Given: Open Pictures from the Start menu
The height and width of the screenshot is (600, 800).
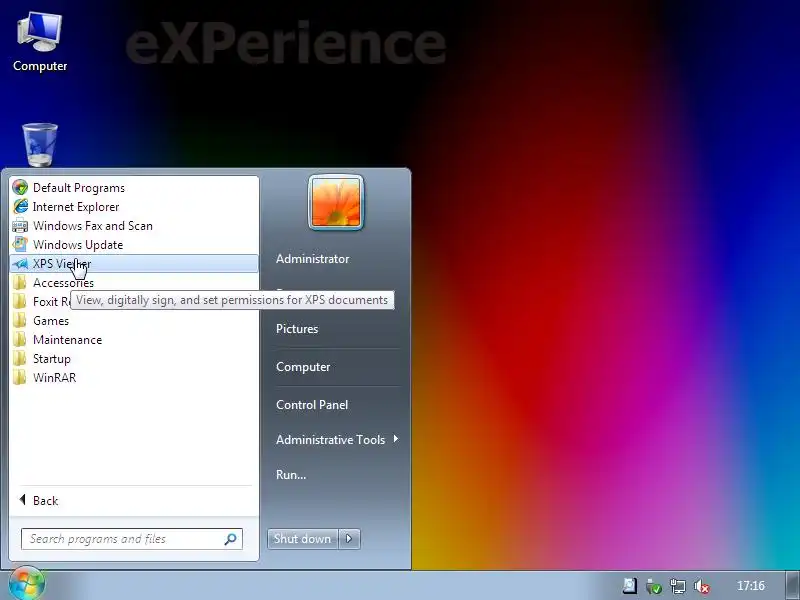Looking at the screenshot, I should coord(297,329).
